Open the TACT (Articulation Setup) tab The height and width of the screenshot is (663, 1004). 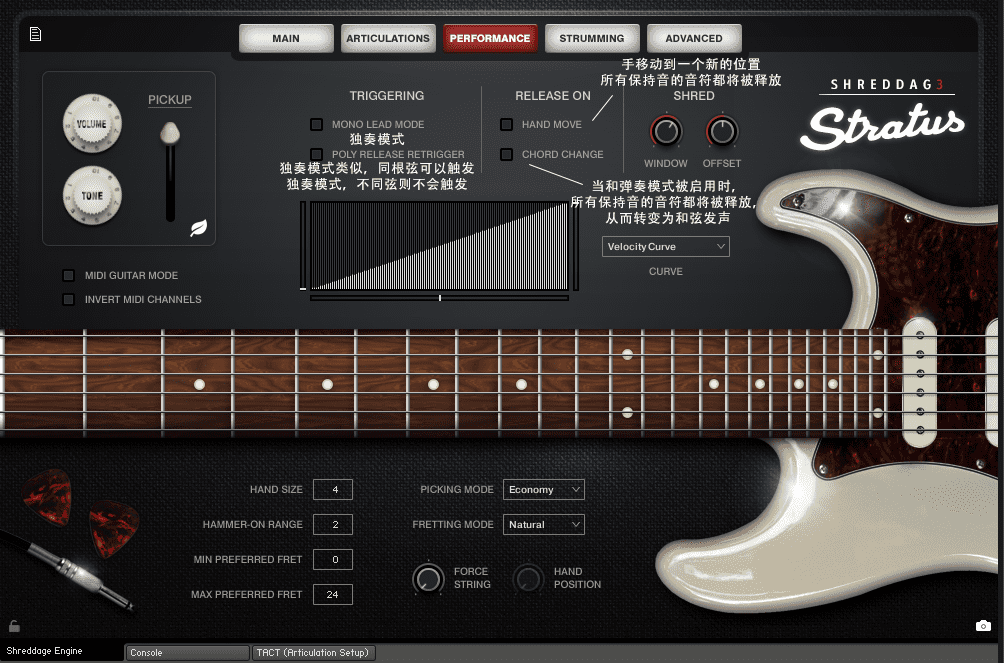pos(314,653)
